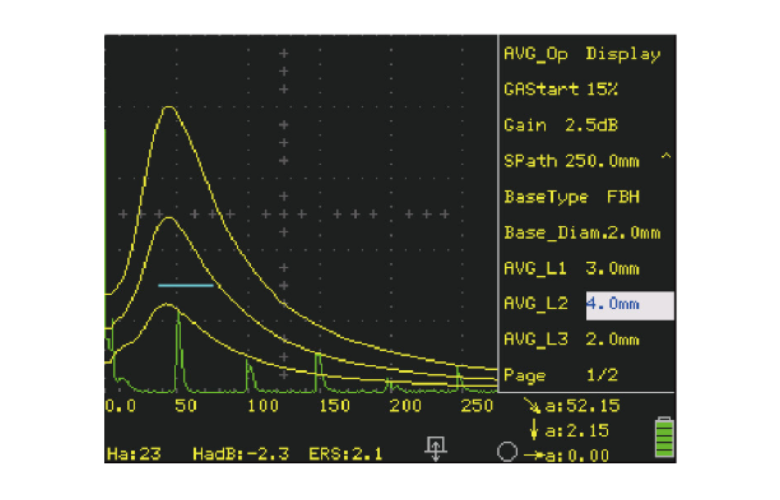Click the a:0.00 horizontal distance reading
This screenshot has width=780, height=500.
577,455
